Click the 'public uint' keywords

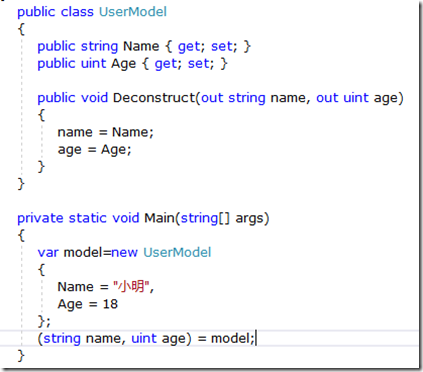pyautogui.click(x=71, y=64)
